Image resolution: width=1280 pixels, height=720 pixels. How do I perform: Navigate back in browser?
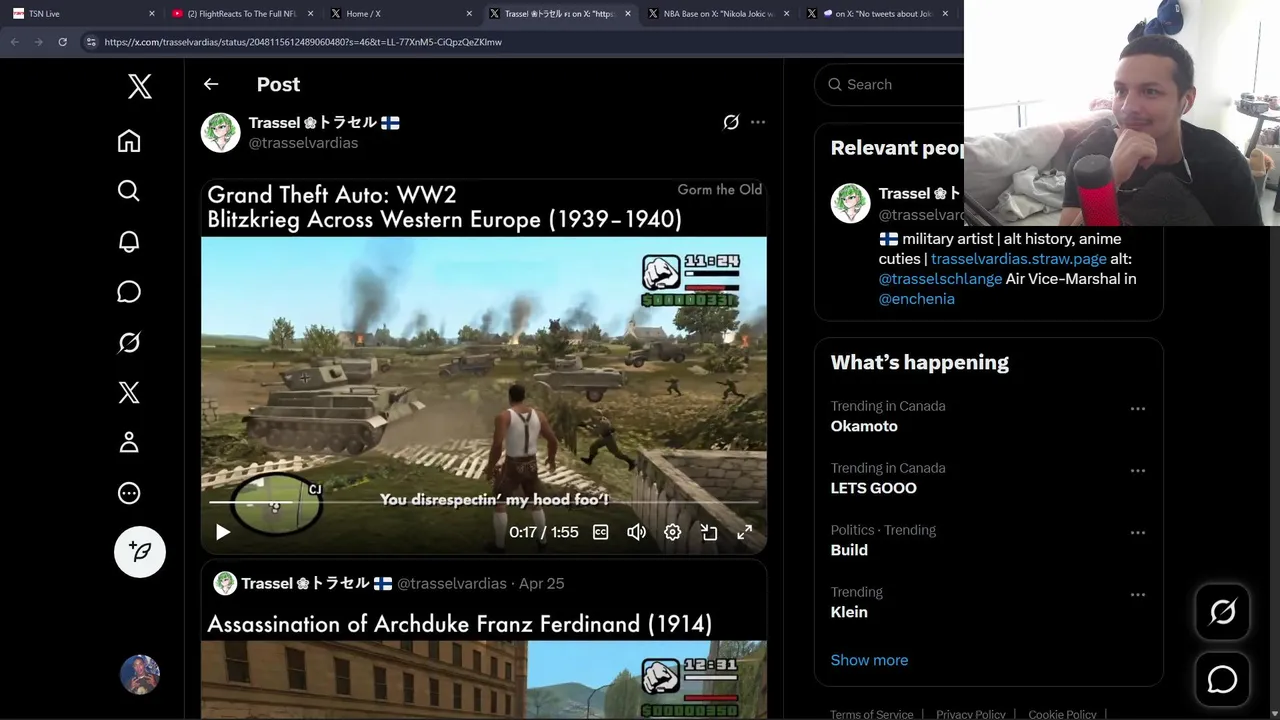[x=15, y=42]
